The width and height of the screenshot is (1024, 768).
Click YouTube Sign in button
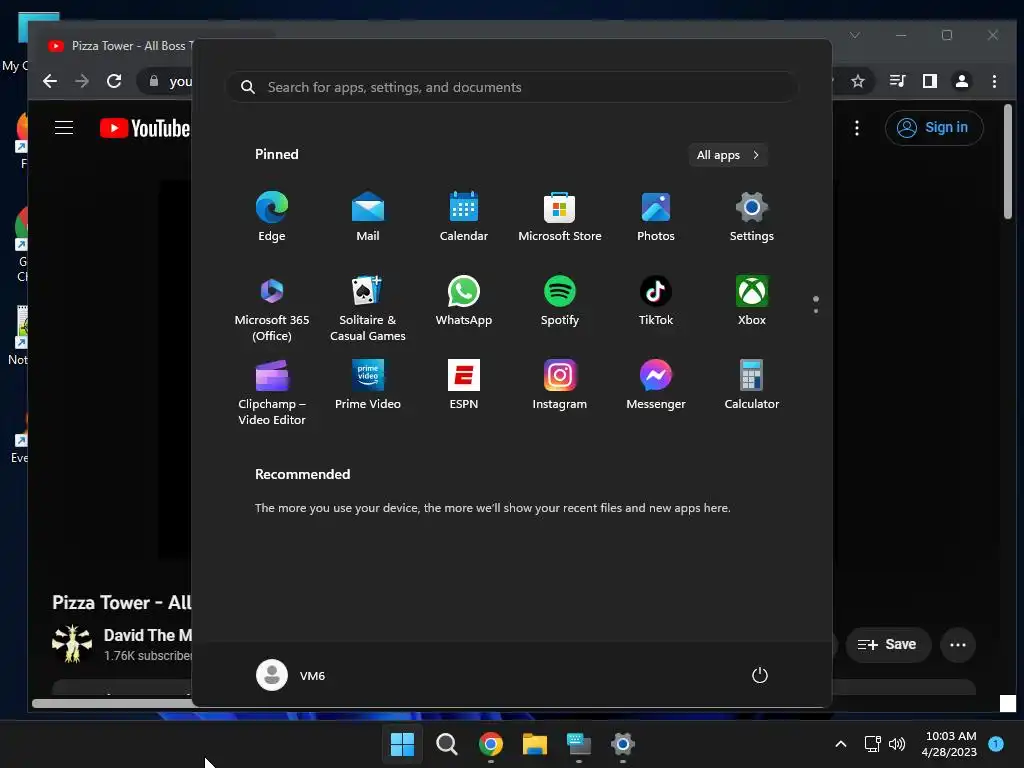934,127
